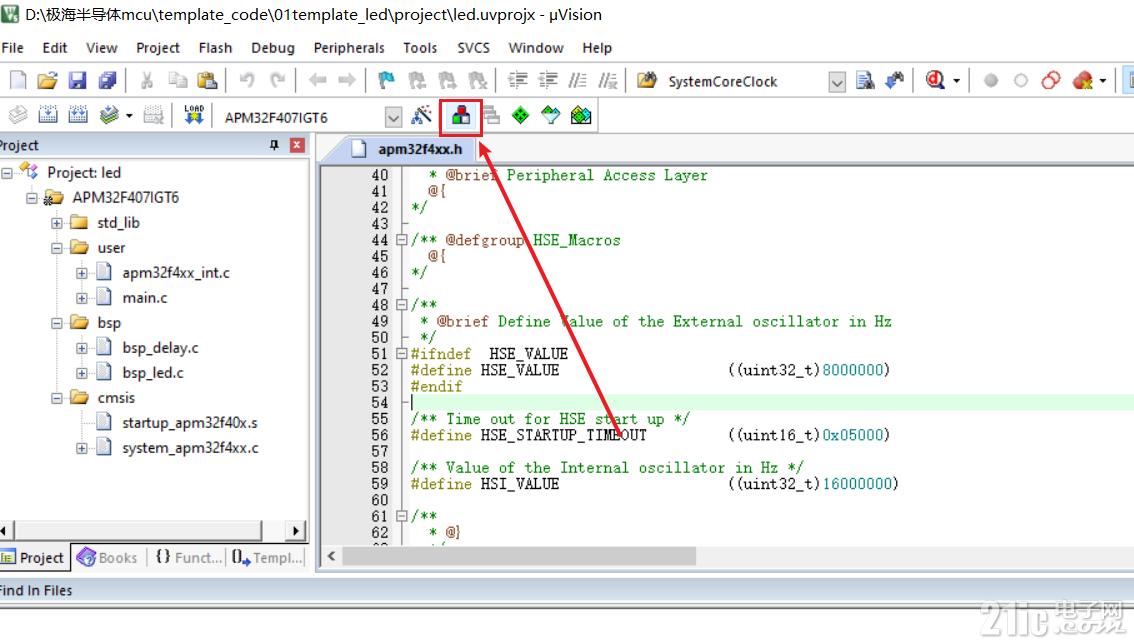
Task: Close the Project panel with the red X
Action: coord(297,145)
